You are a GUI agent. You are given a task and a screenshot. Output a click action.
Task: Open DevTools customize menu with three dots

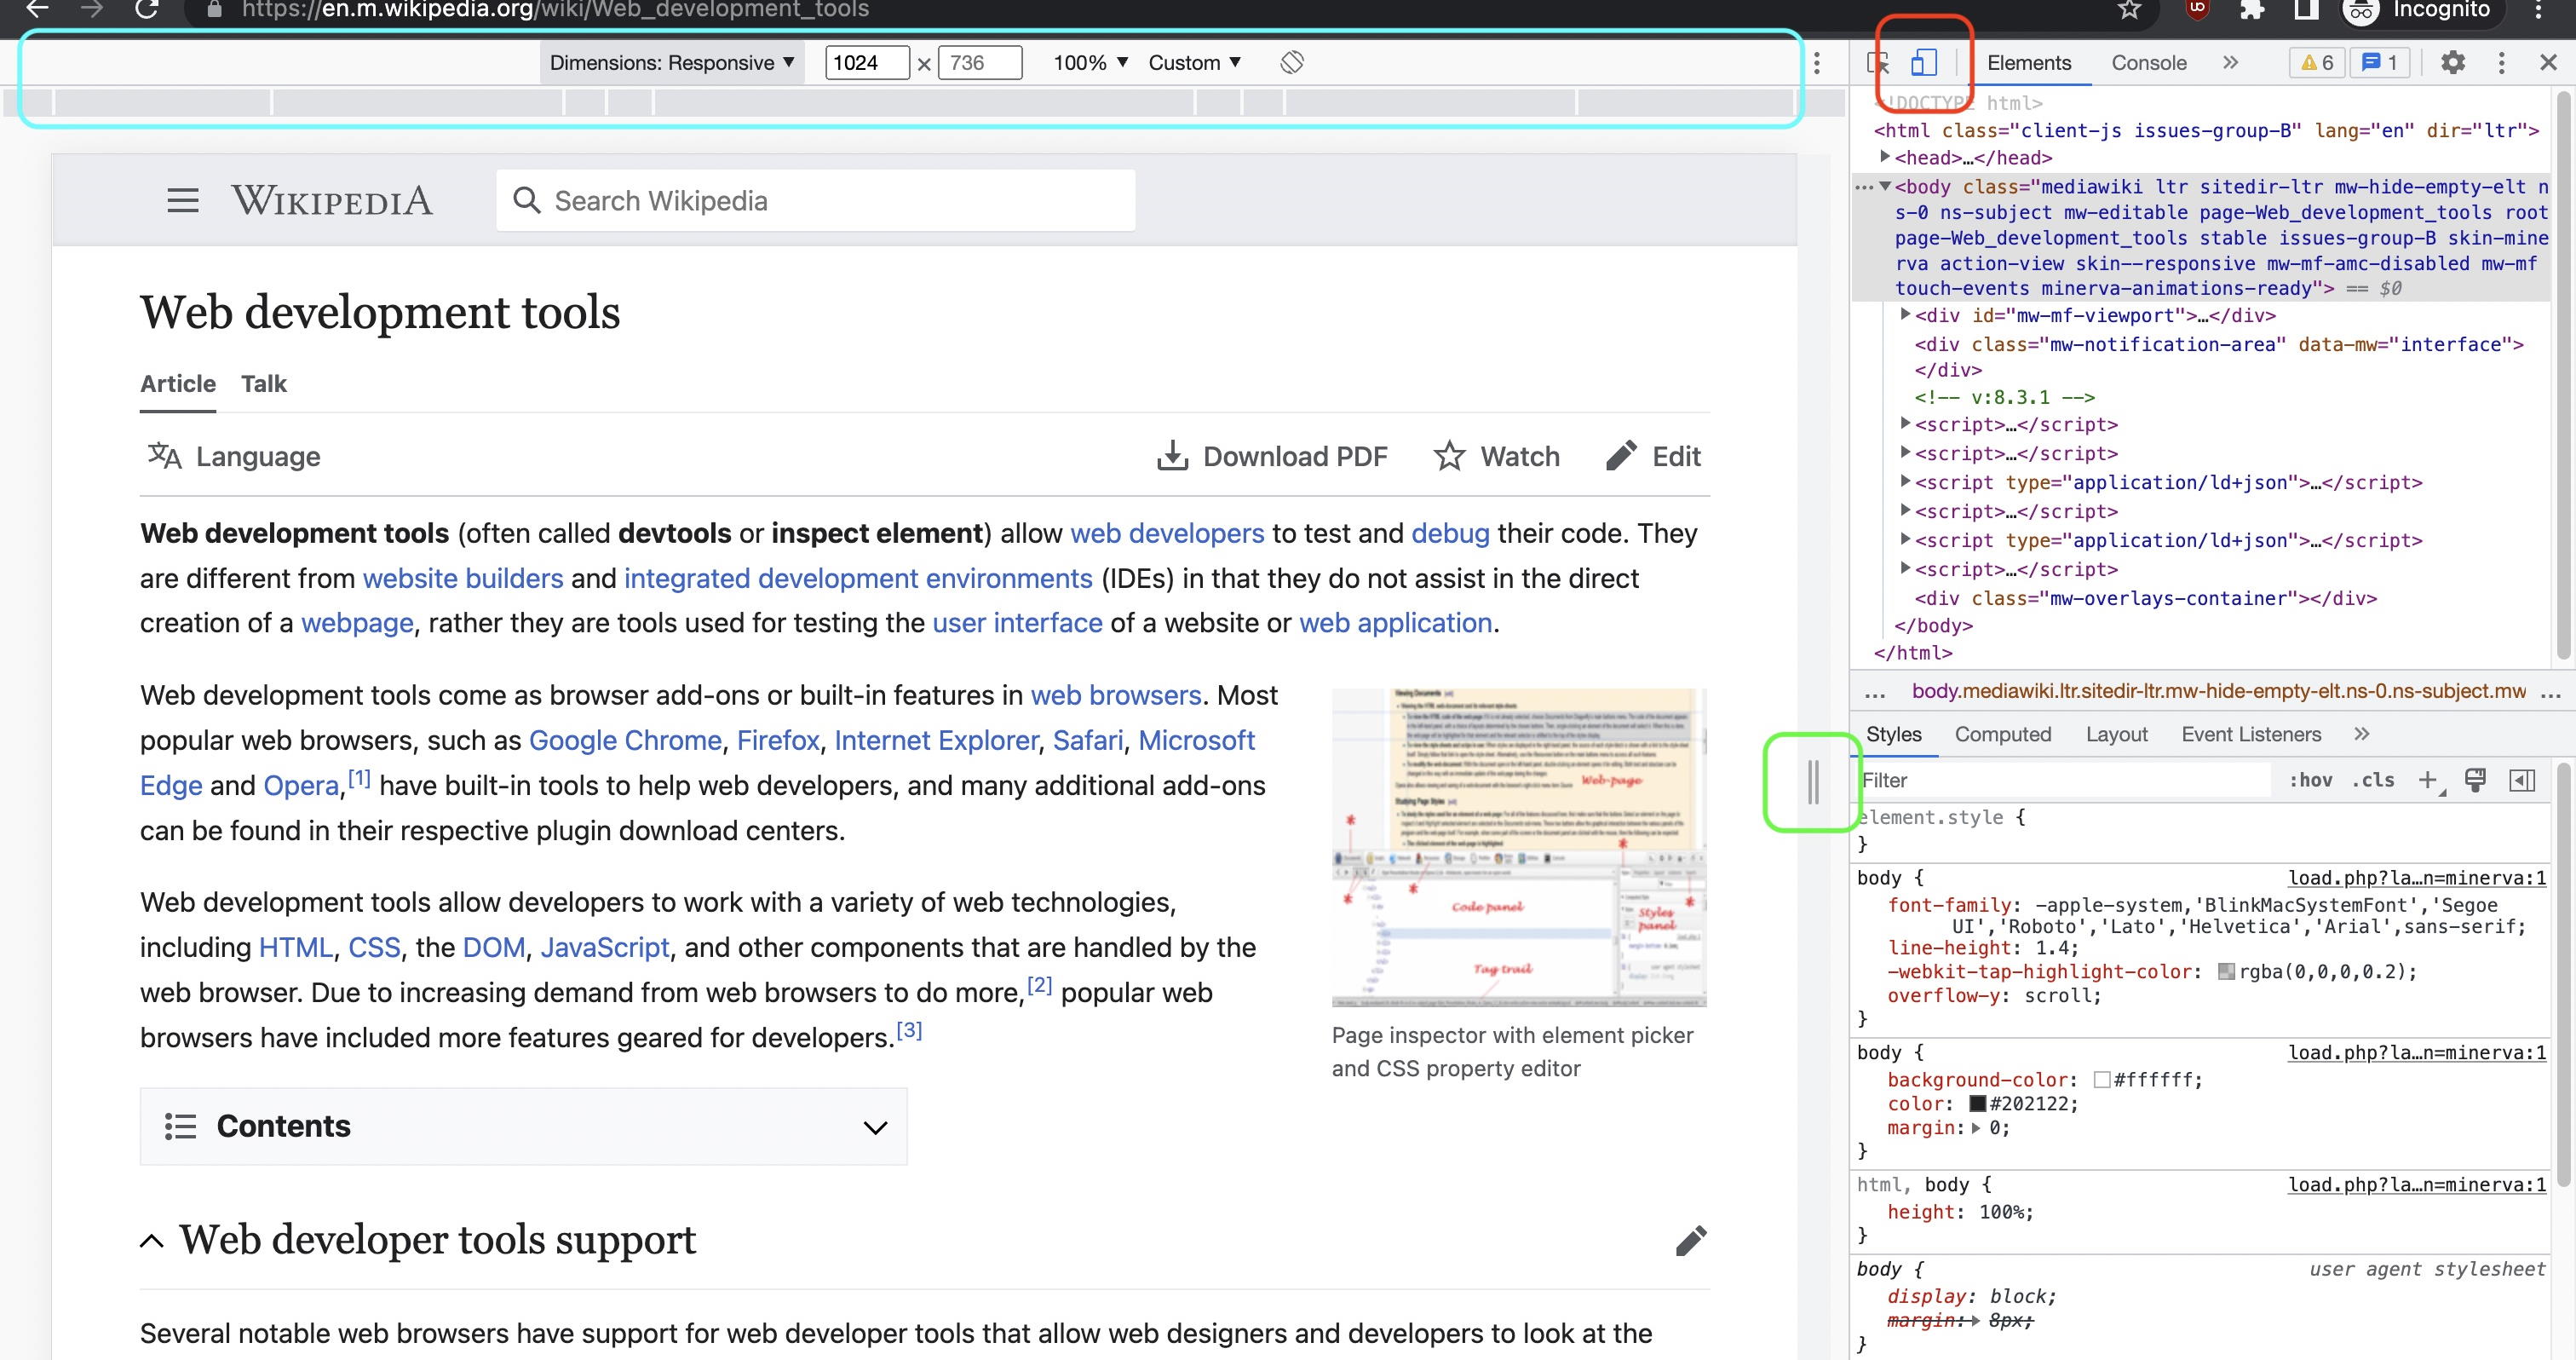2502,63
